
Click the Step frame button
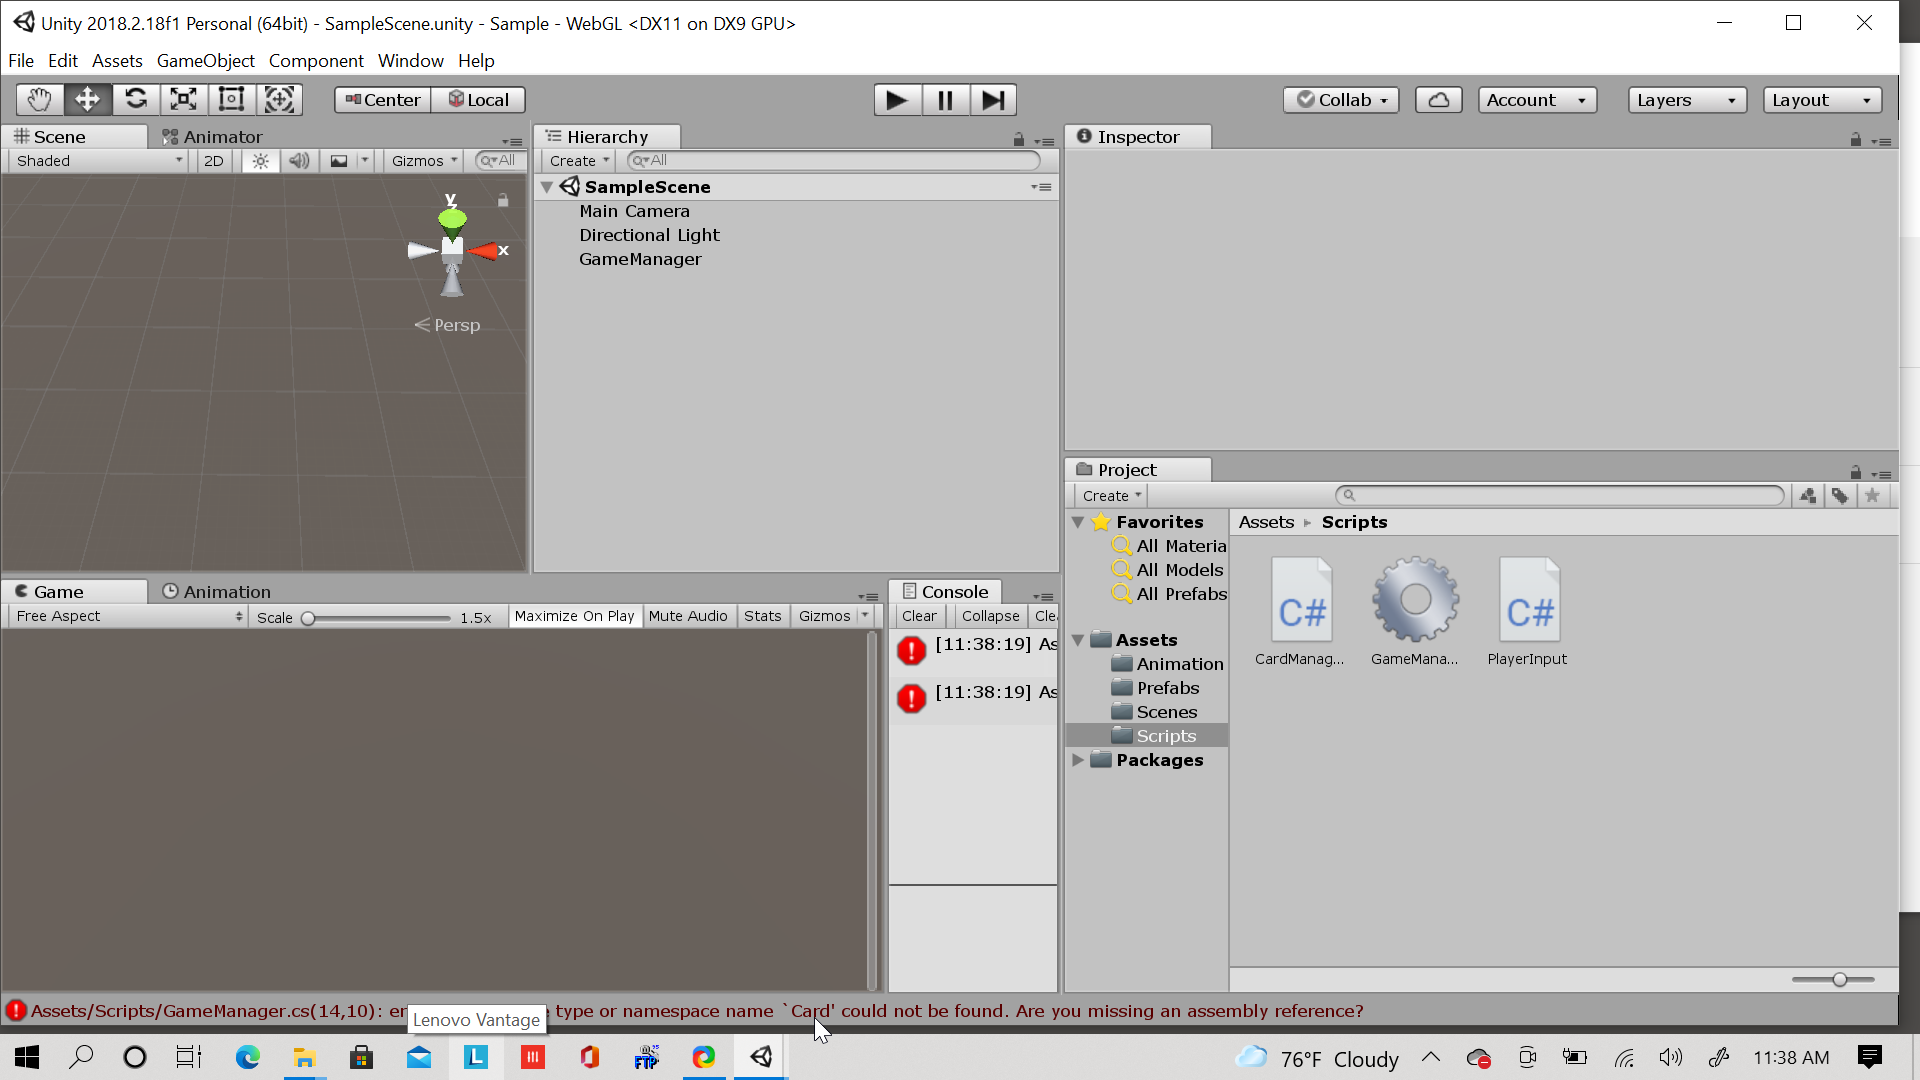pyautogui.click(x=993, y=100)
